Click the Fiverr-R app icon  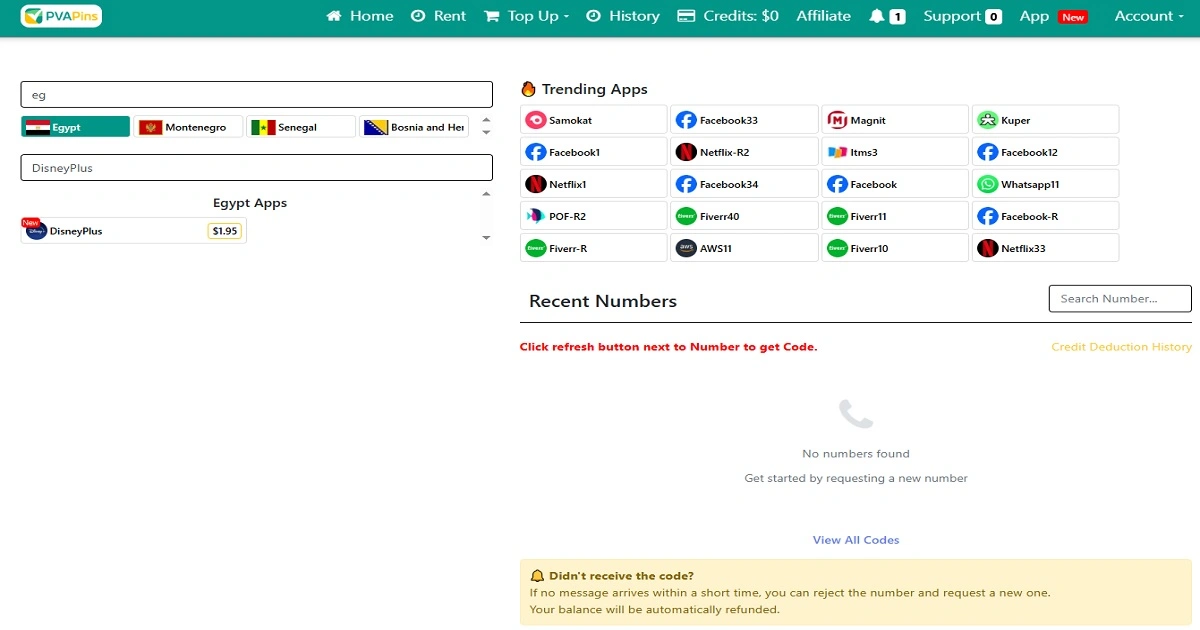click(x=535, y=248)
